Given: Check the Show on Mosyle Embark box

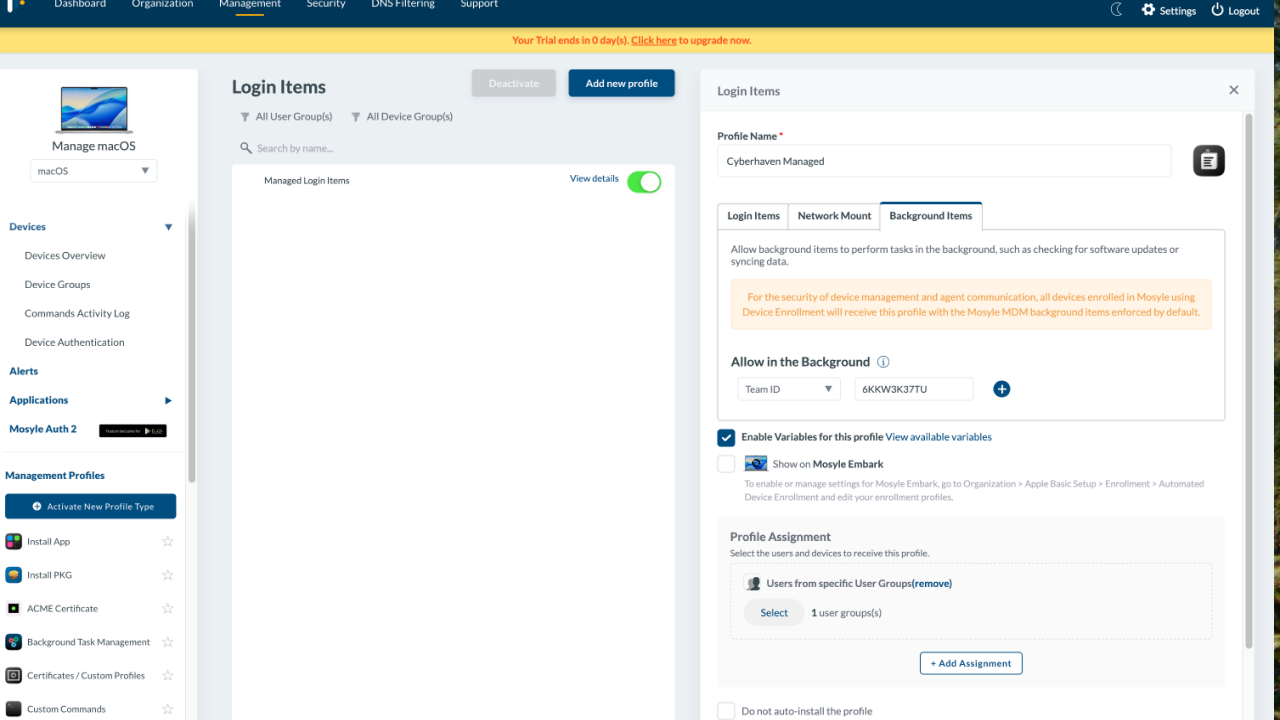Looking at the screenshot, I should (726, 464).
